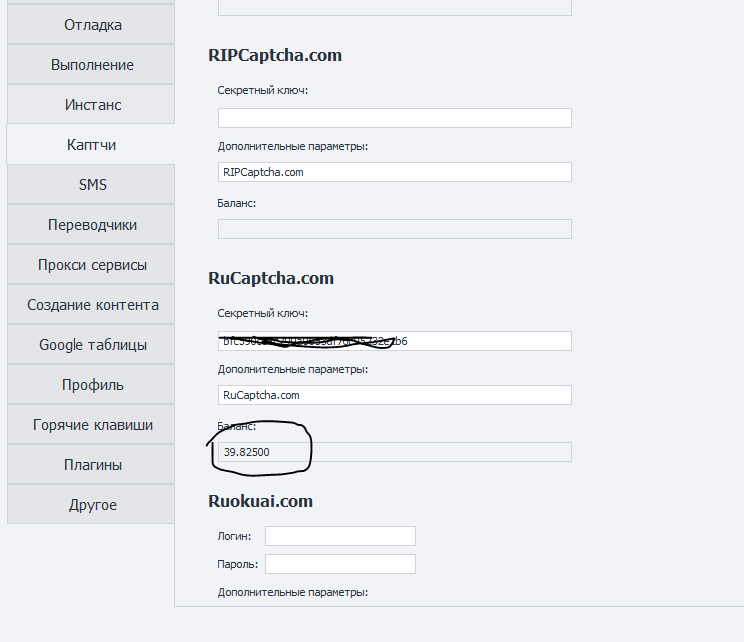The height and width of the screenshot is (642, 744).
Task: Select the RIPCaptcha balance field
Action: point(395,229)
